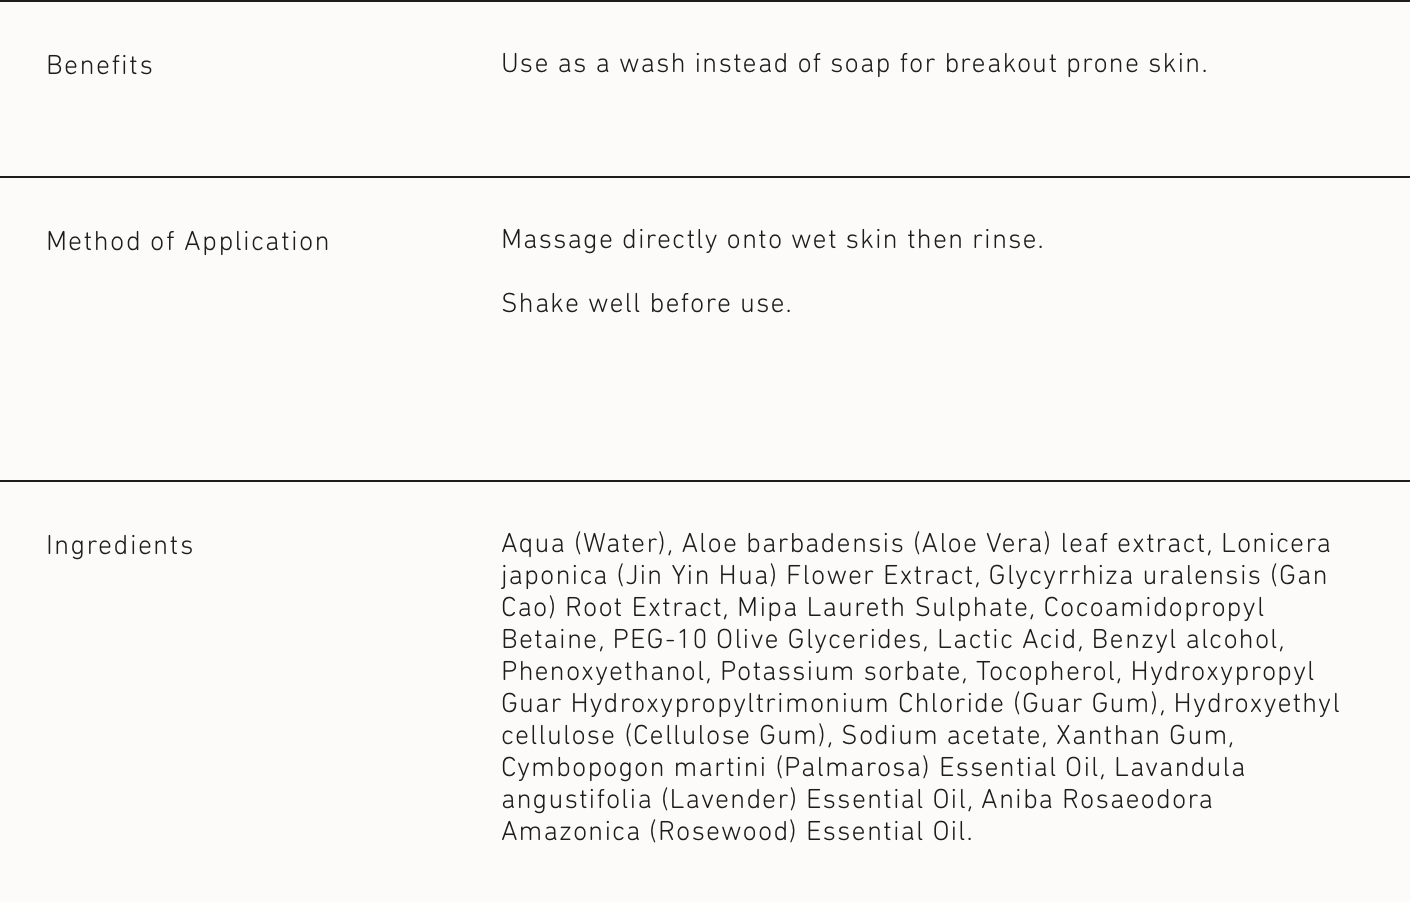Click the "Potassium sorbate" ingredient
Image resolution: width=1410 pixels, height=902 pixels.
click(840, 672)
